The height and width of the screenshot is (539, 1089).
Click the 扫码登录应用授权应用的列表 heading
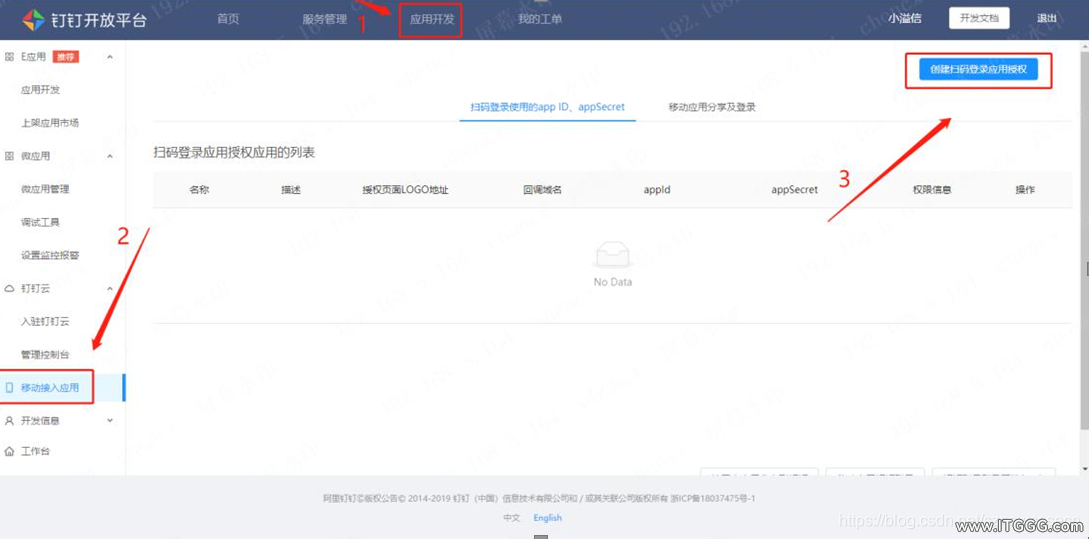pos(234,153)
